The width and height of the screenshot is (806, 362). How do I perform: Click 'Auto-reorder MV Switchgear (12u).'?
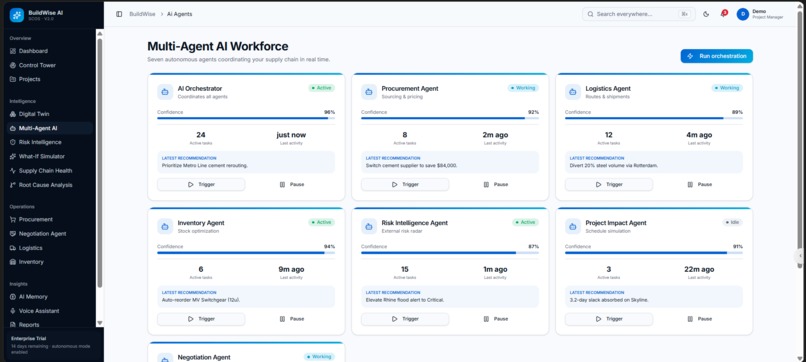pos(201,300)
